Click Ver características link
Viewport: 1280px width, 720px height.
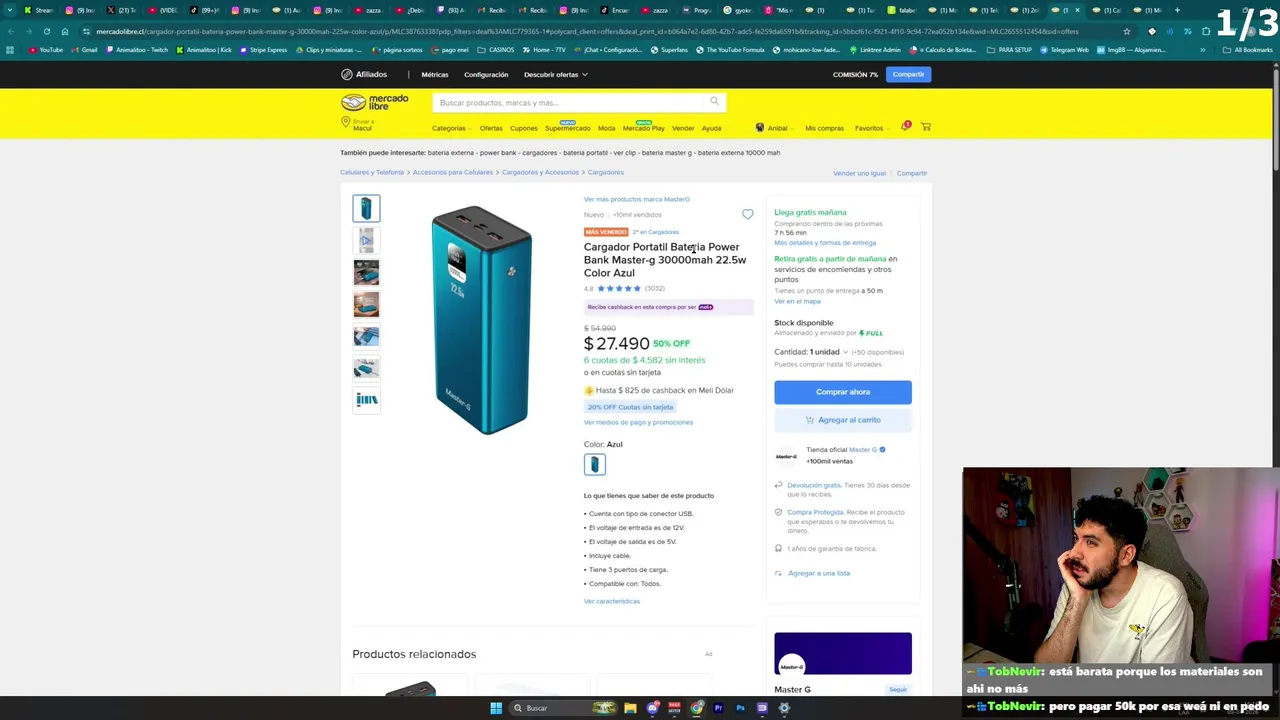tap(612, 601)
